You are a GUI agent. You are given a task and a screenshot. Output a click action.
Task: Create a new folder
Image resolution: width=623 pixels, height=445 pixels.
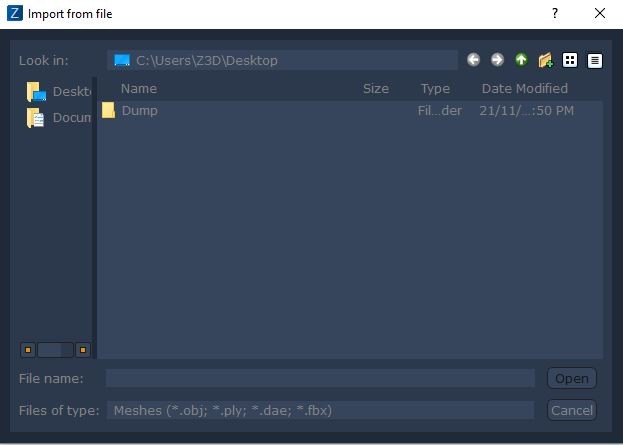(x=545, y=60)
